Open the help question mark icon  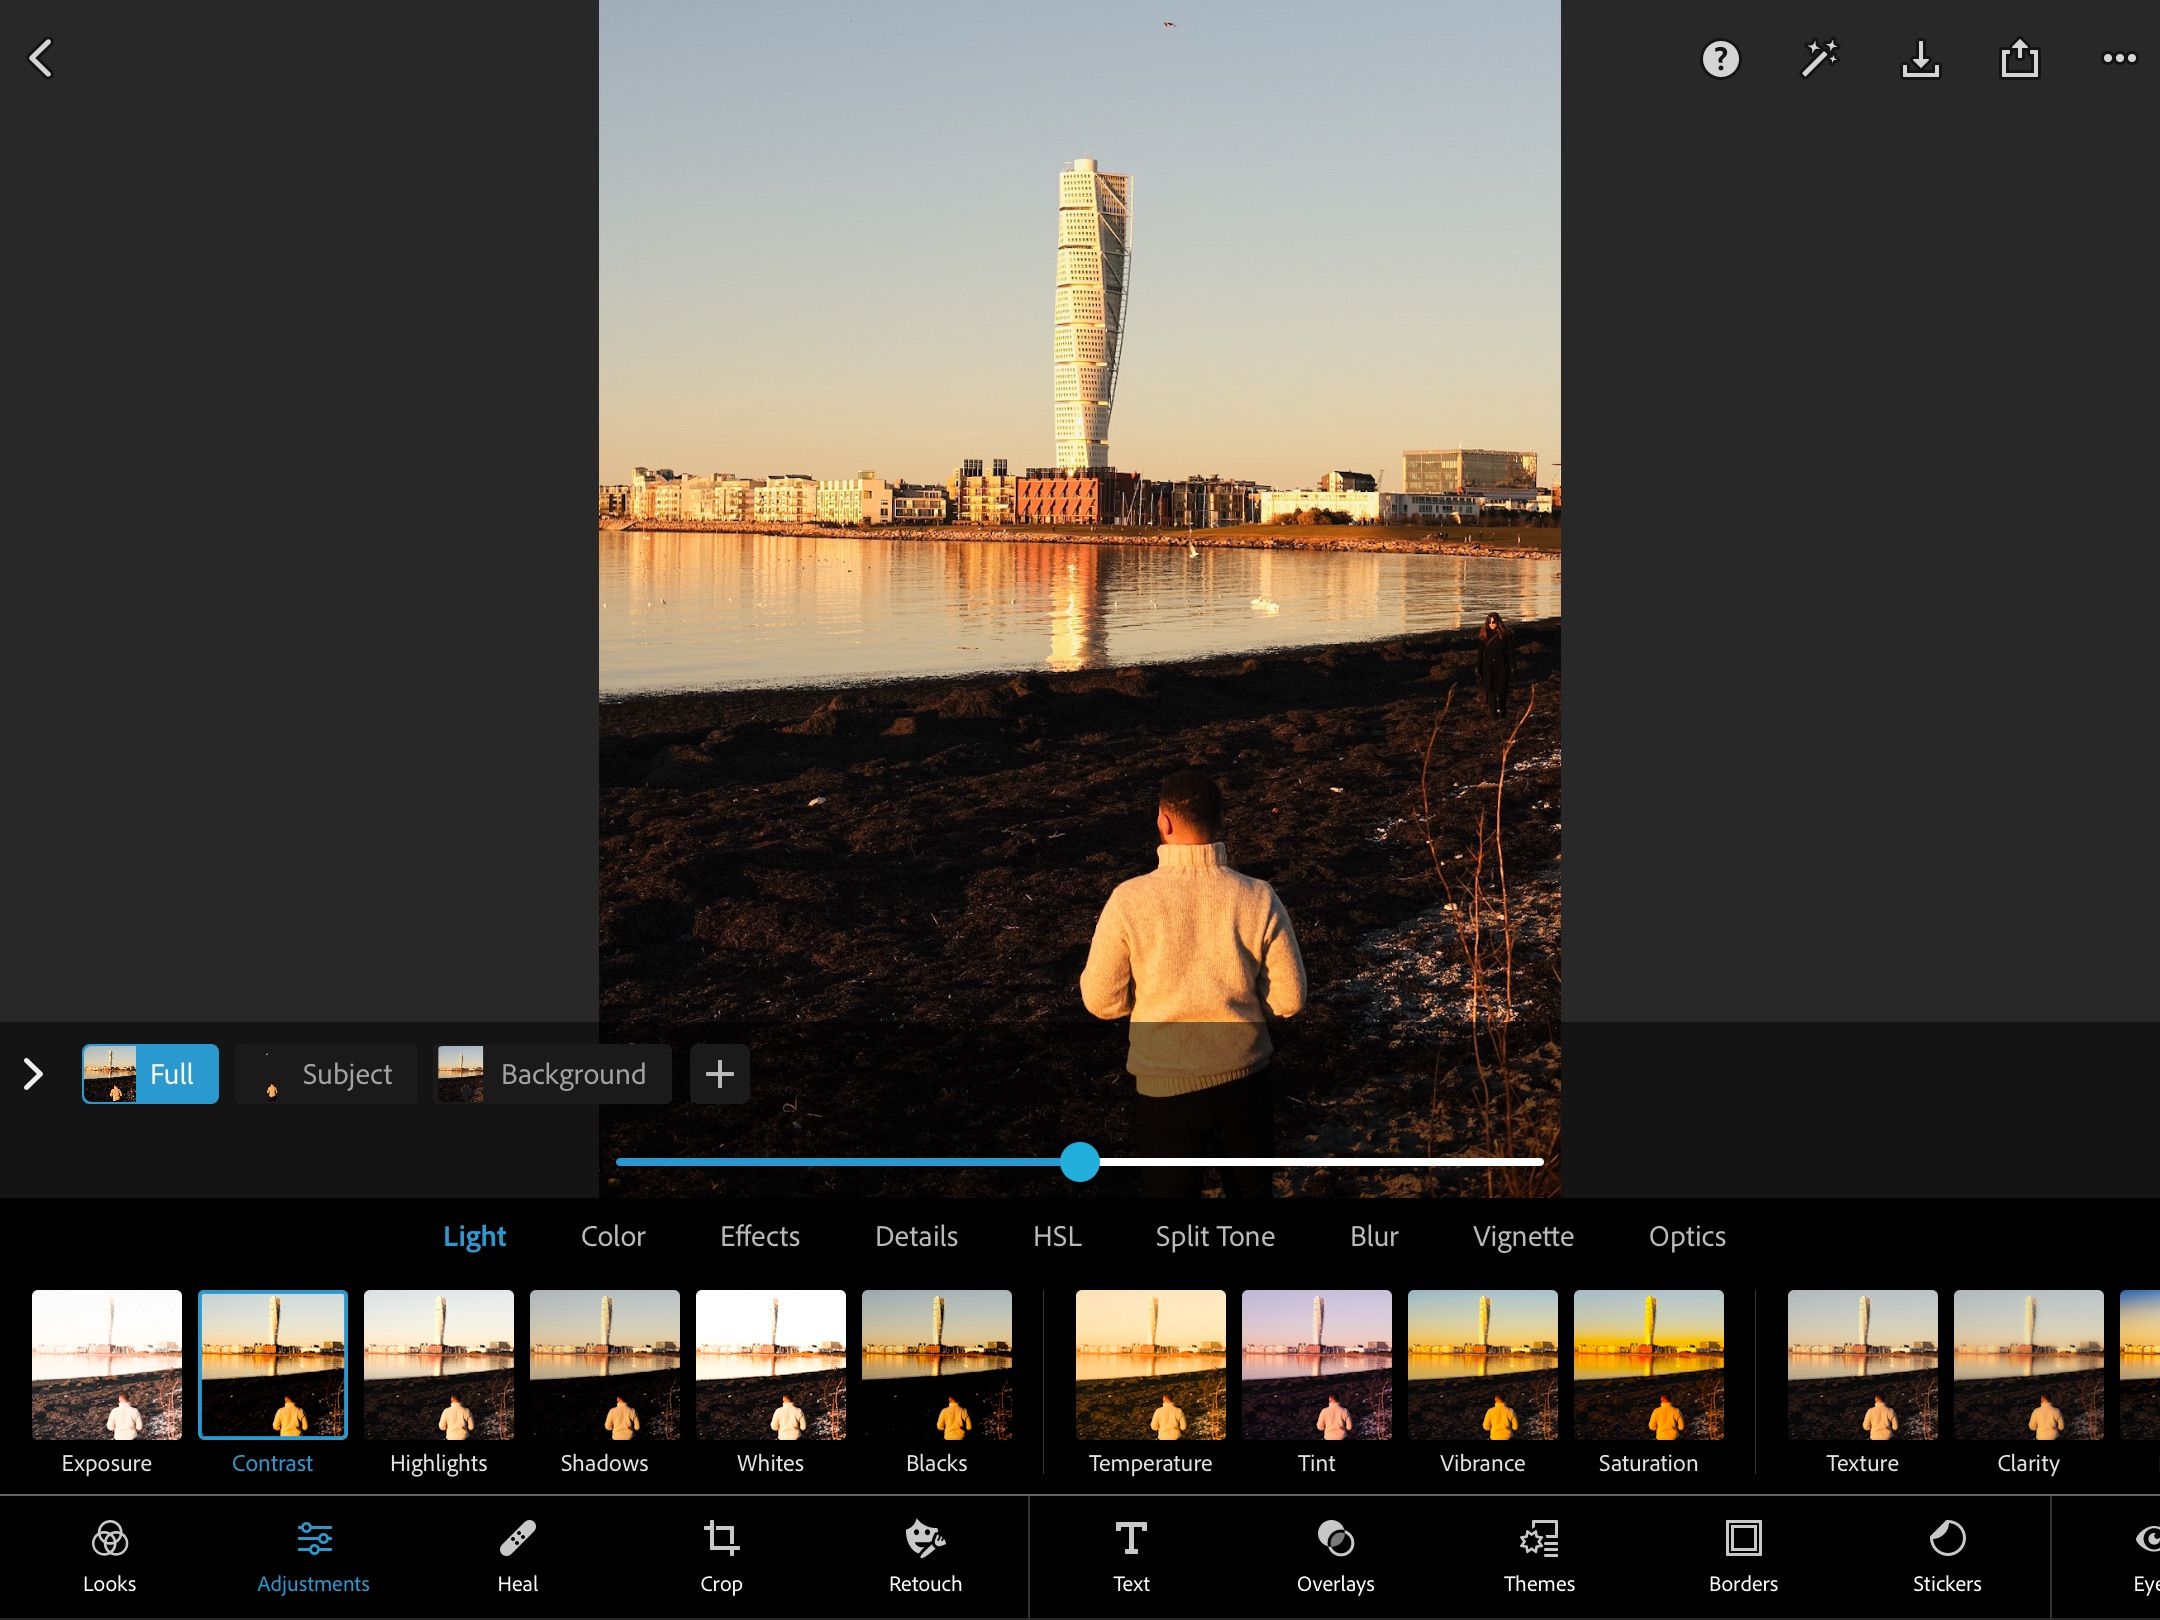pyautogui.click(x=1720, y=59)
